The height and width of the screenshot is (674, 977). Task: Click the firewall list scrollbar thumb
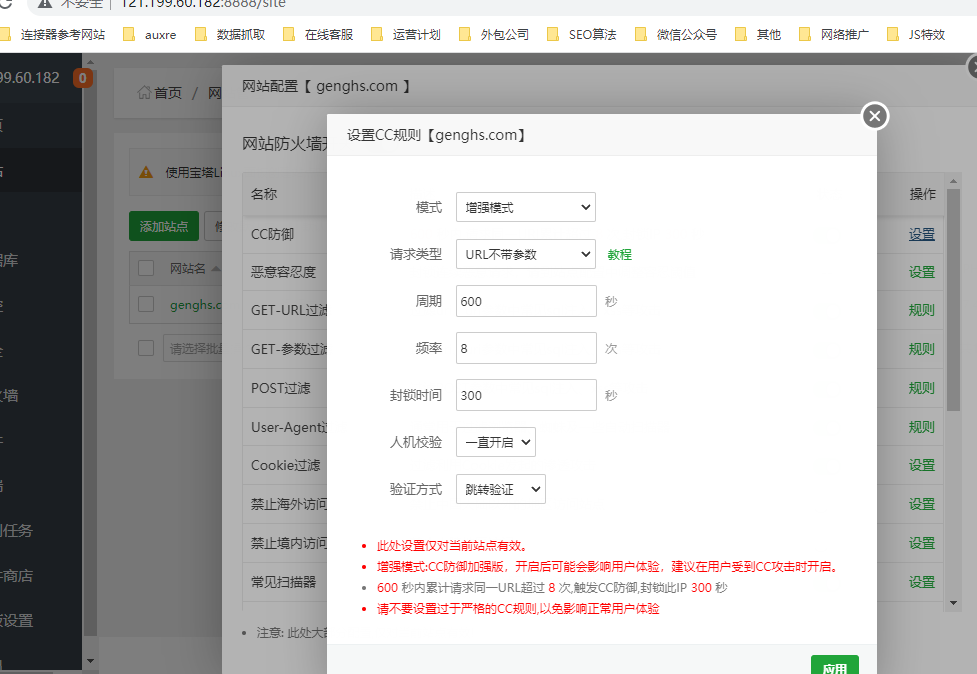(x=953, y=299)
